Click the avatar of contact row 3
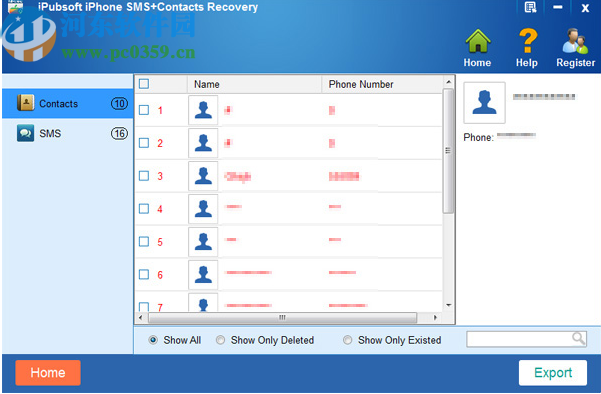This screenshot has height=394, width=601. coord(203,176)
